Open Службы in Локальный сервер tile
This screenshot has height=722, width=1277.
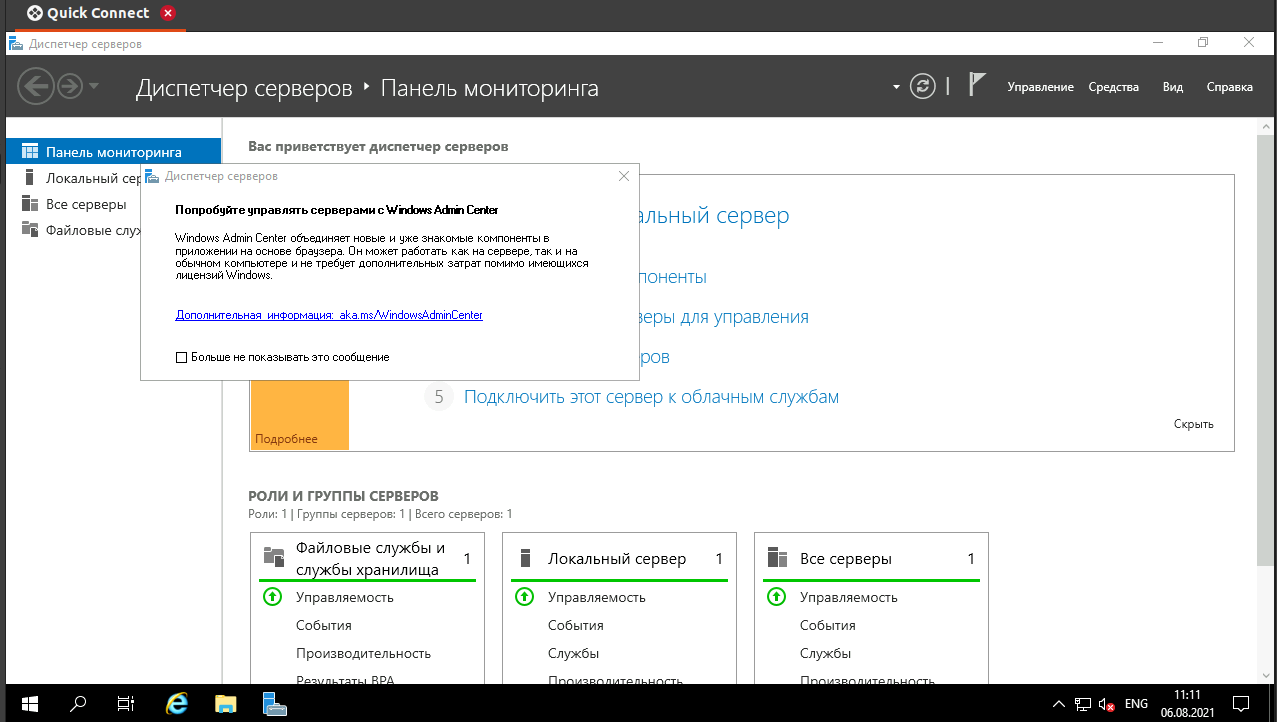(x=573, y=653)
